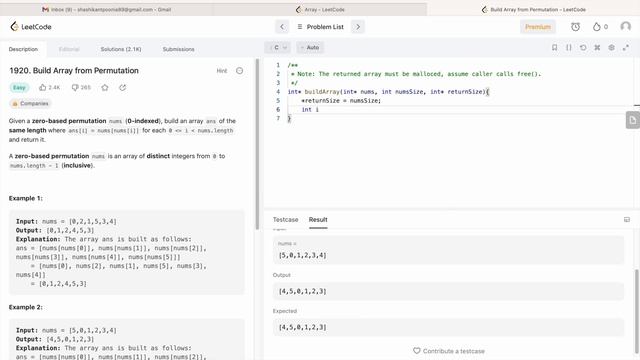Open the Solutions (2.1K) tab
The width and height of the screenshot is (640, 360).
tap(121, 49)
